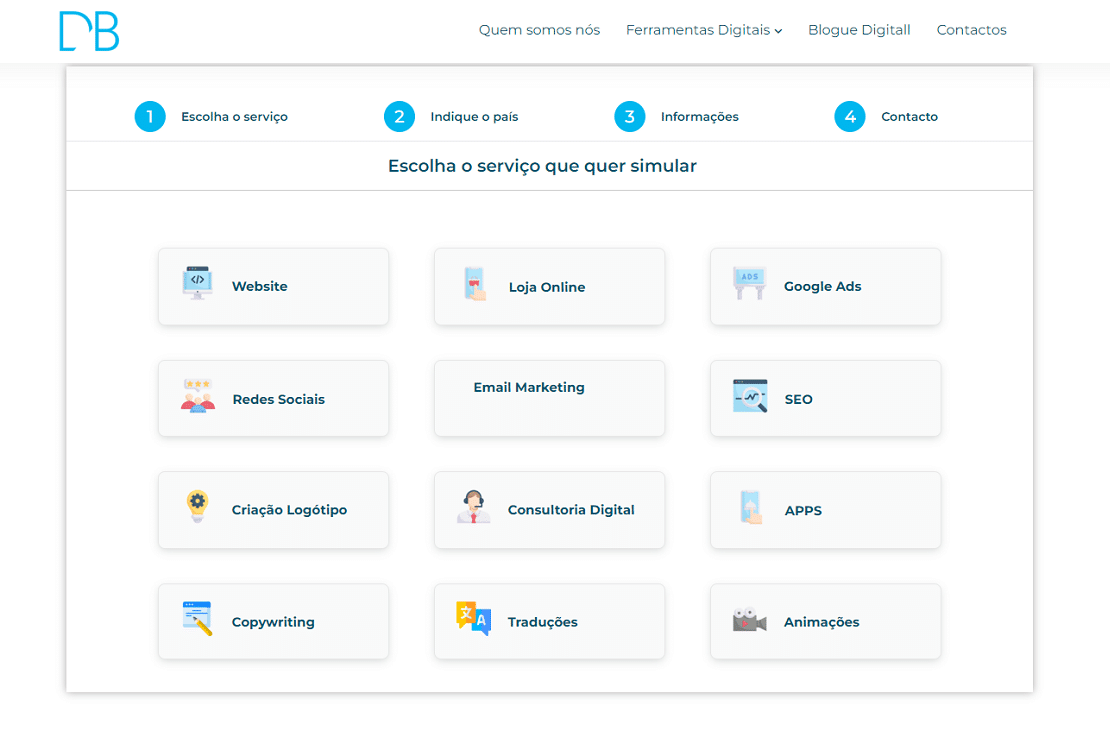Expand the Ferramentas Digitais dropdown menu

pyautogui.click(x=703, y=30)
